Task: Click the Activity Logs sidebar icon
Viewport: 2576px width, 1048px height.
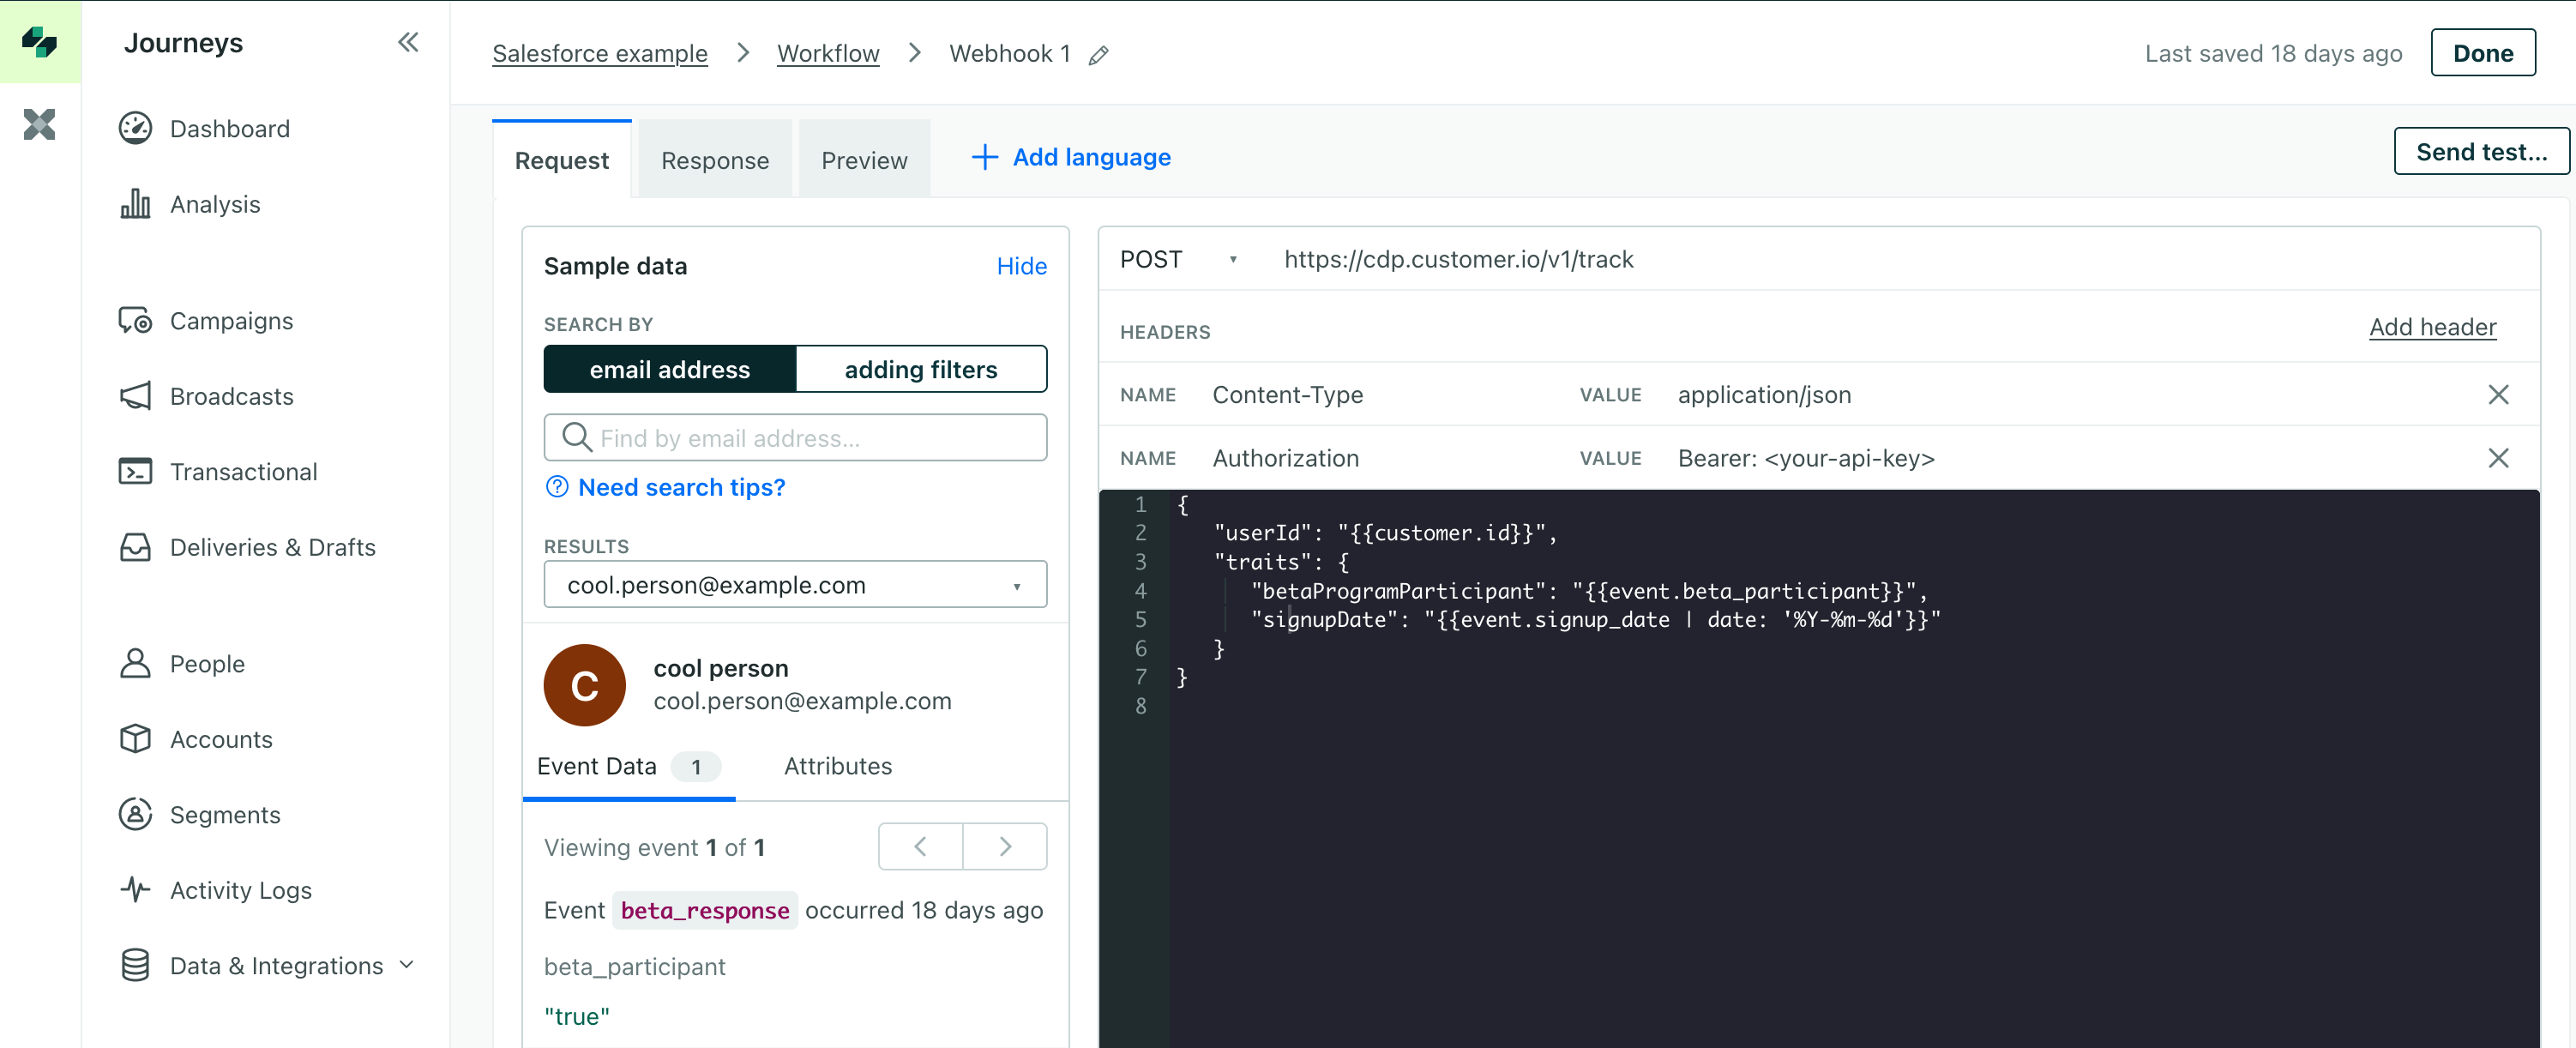Action: pyautogui.click(x=136, y=888)
